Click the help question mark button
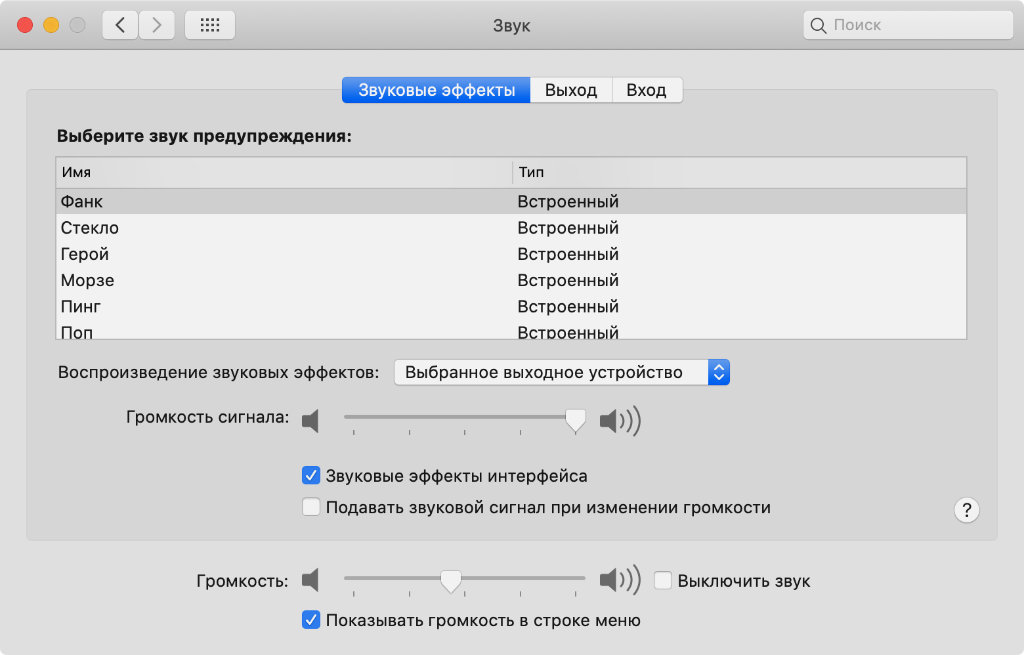Image resolution: width=1024 pixels, height=655 pixels. [x=966, y=510]
